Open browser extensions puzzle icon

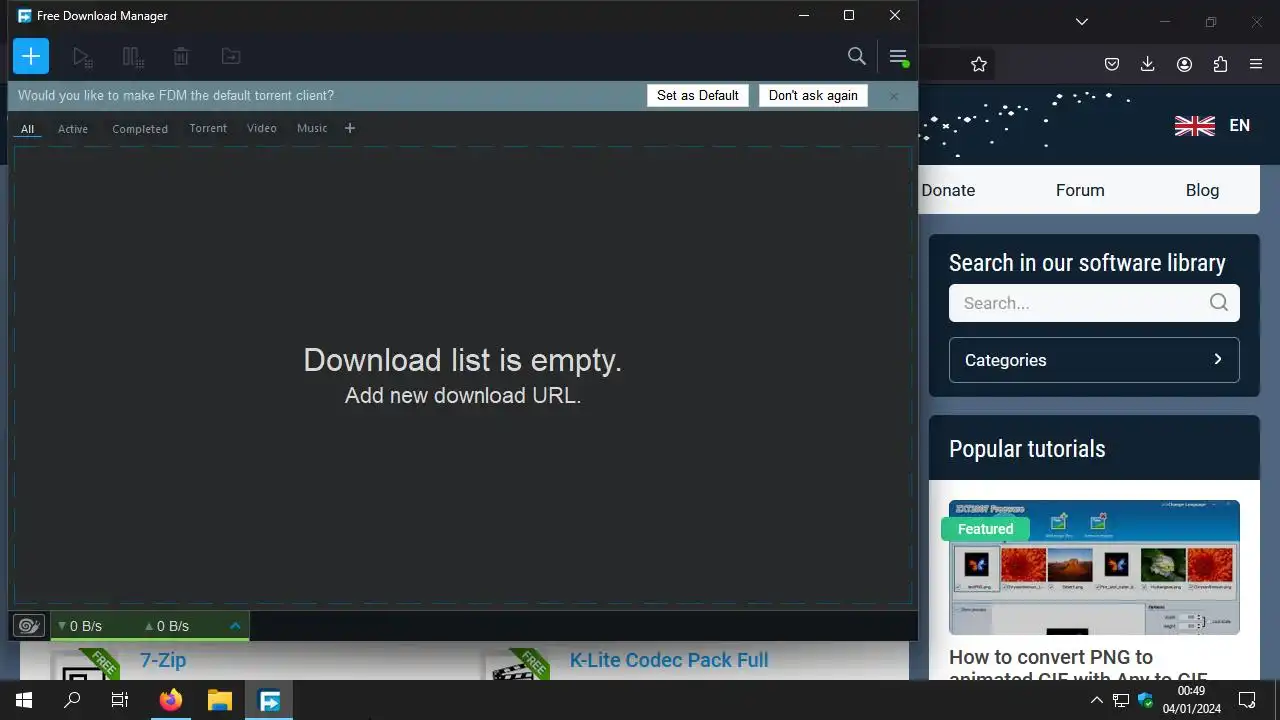coord(1220,64)
